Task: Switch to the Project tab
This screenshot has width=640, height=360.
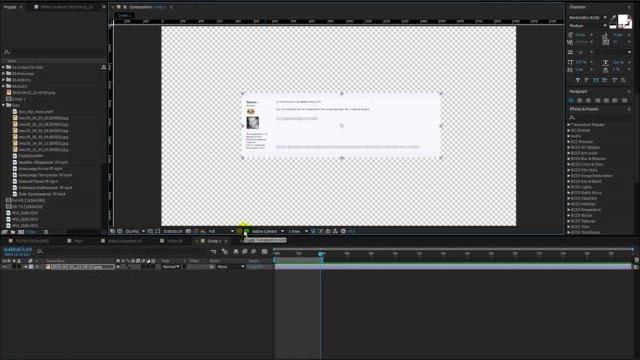Action: [10, 7]
